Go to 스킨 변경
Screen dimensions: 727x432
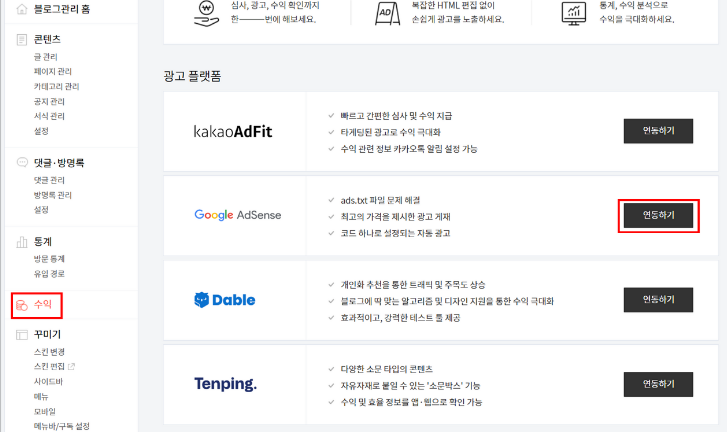pyautogui.click(x=49, y=352)
